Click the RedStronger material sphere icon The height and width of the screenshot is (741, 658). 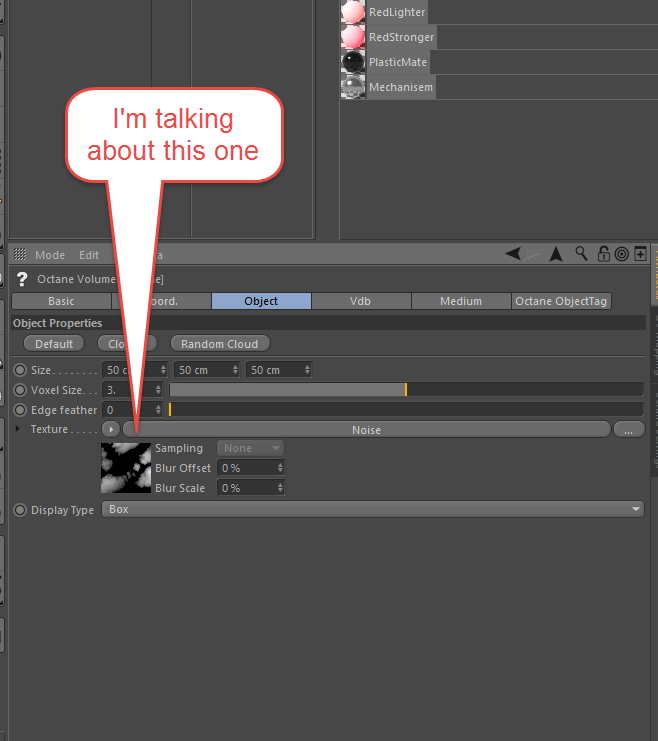pos(353,37)
